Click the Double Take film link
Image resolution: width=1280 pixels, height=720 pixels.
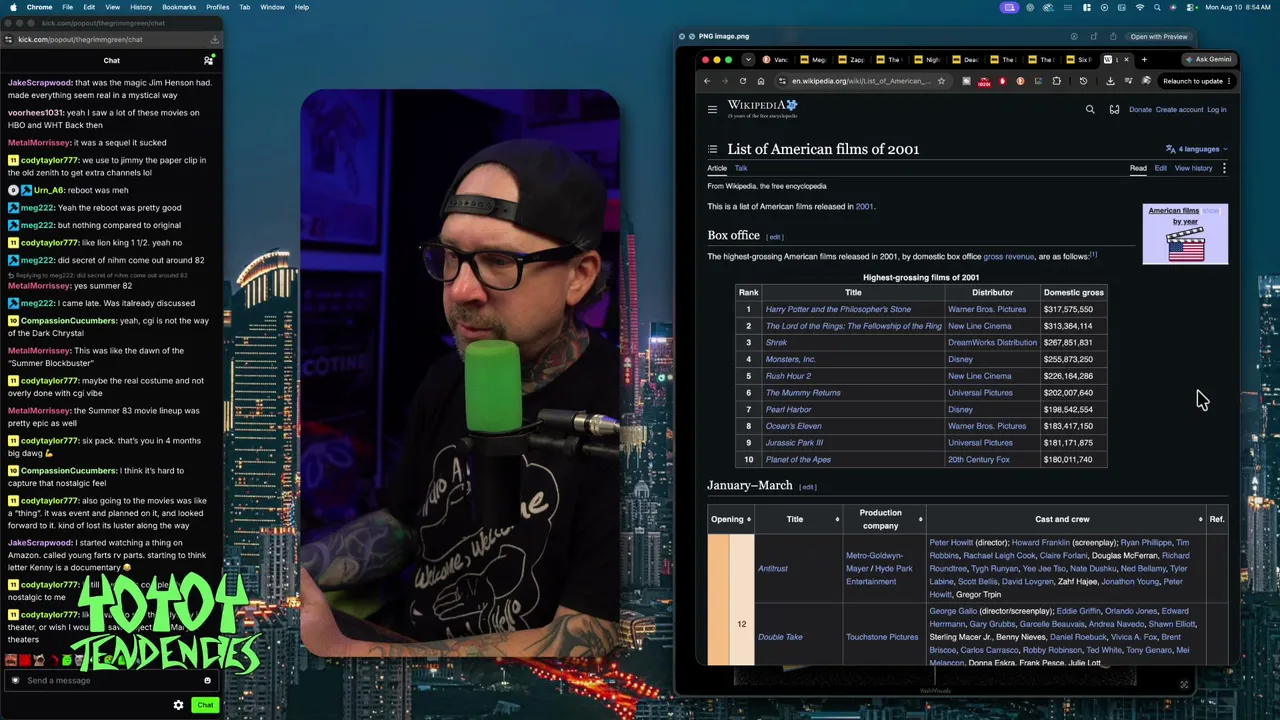tap(780, 637)
